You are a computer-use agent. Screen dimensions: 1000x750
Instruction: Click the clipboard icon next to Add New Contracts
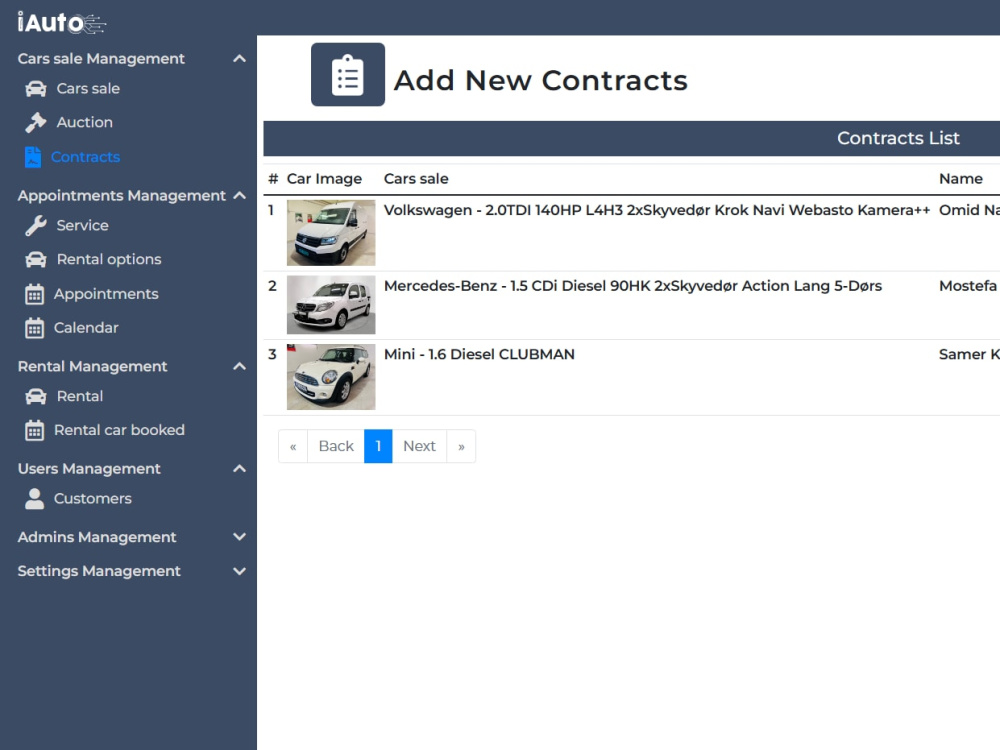pos(348,75)
